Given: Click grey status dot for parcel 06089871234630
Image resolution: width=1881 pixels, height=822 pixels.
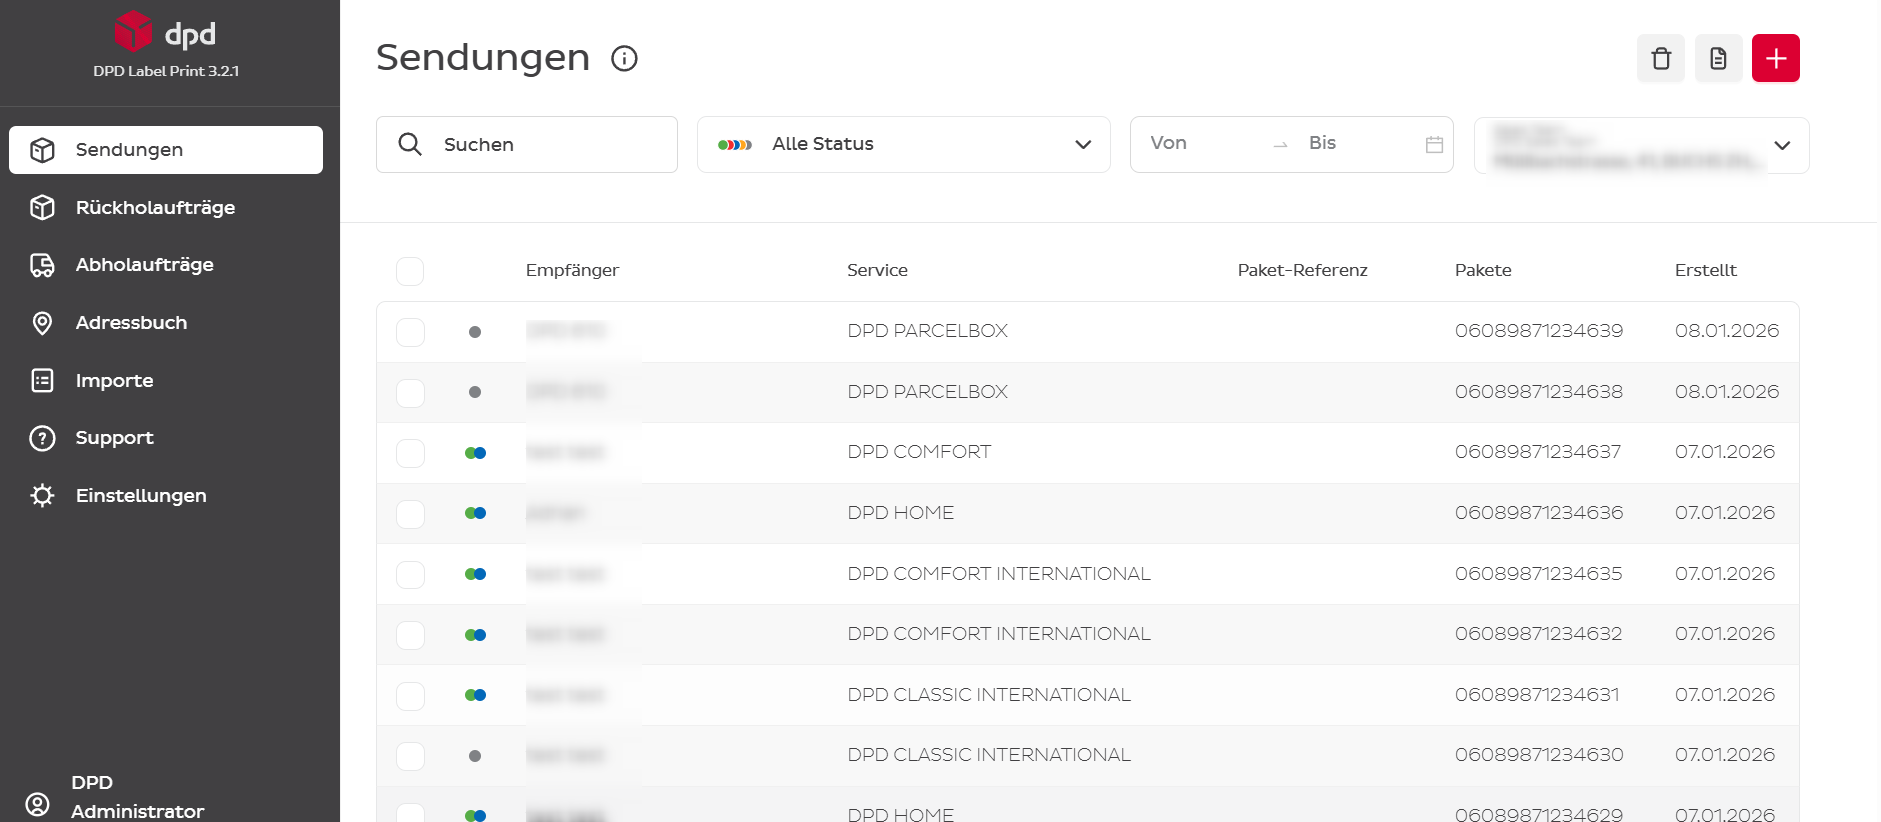Looking at the screenshot, I should coord(475,756).
